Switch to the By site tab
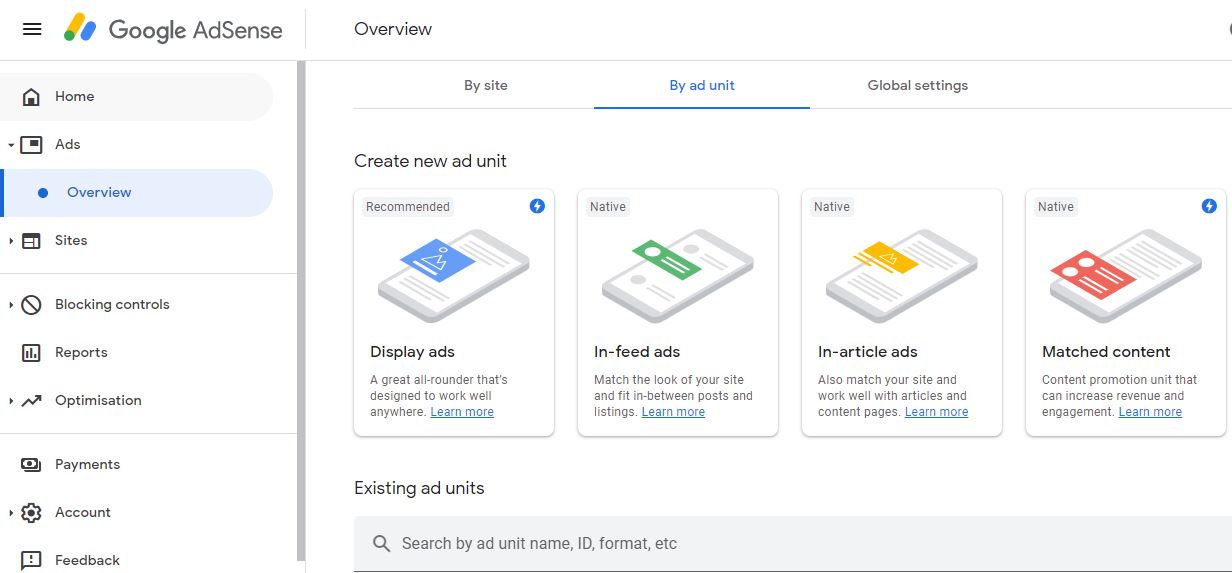This screenshot has width=1232, height=573. tap(486, 85)
